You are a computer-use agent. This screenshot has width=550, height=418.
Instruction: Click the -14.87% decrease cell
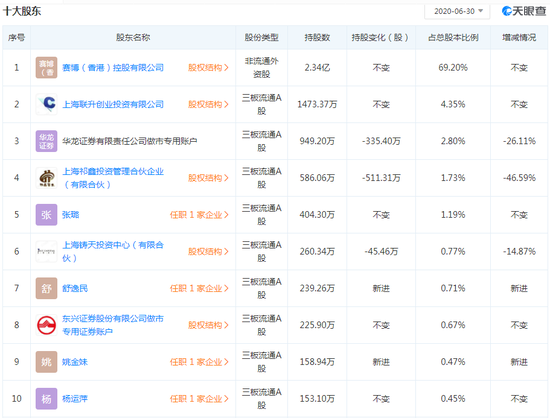pos(519,251)
